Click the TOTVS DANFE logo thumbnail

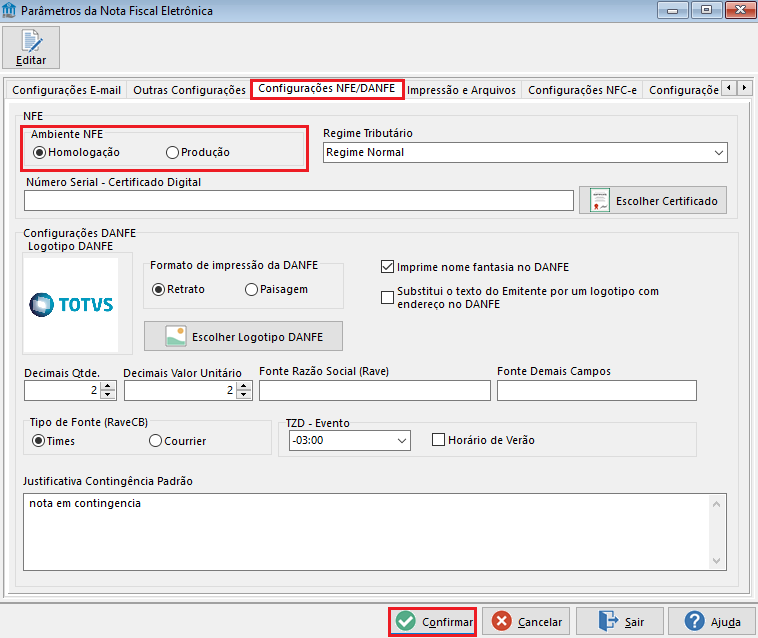click(71, 304)
